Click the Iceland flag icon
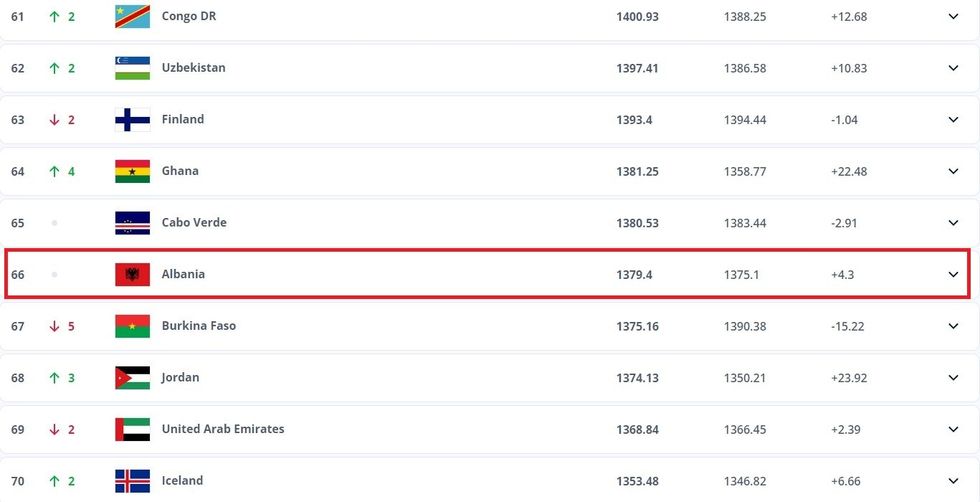980x502 pixels. click(x=132, y=481)
